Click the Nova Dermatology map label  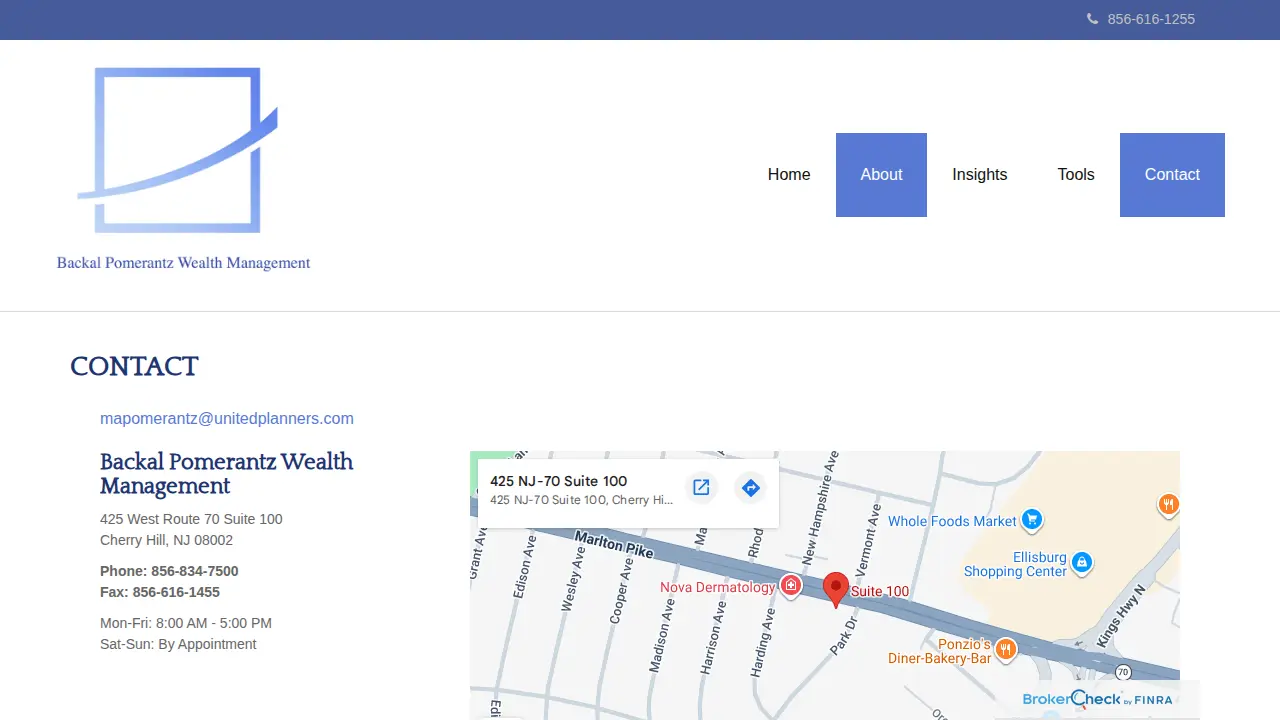(717, 587)
